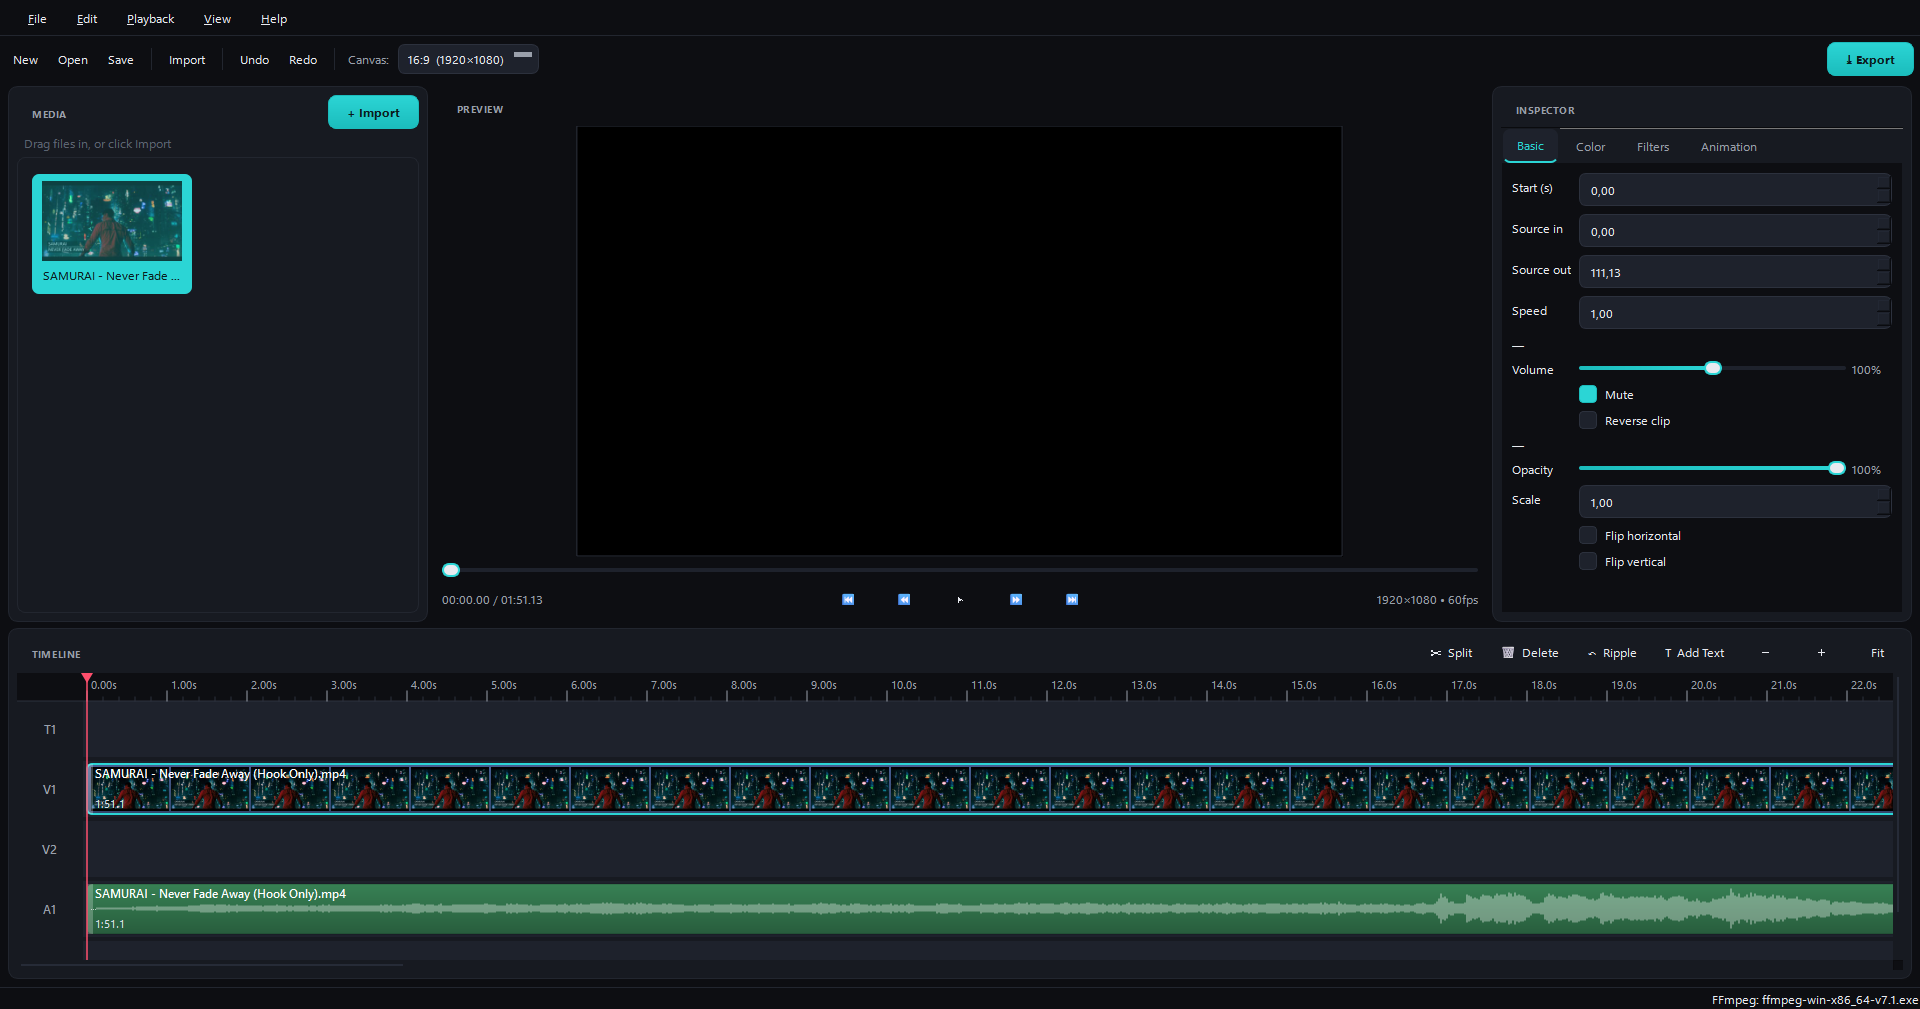This screenshot has width=1920, height=1009.
Task: Switch to the Color inspector tab
Action: (x=1591, y=147)
